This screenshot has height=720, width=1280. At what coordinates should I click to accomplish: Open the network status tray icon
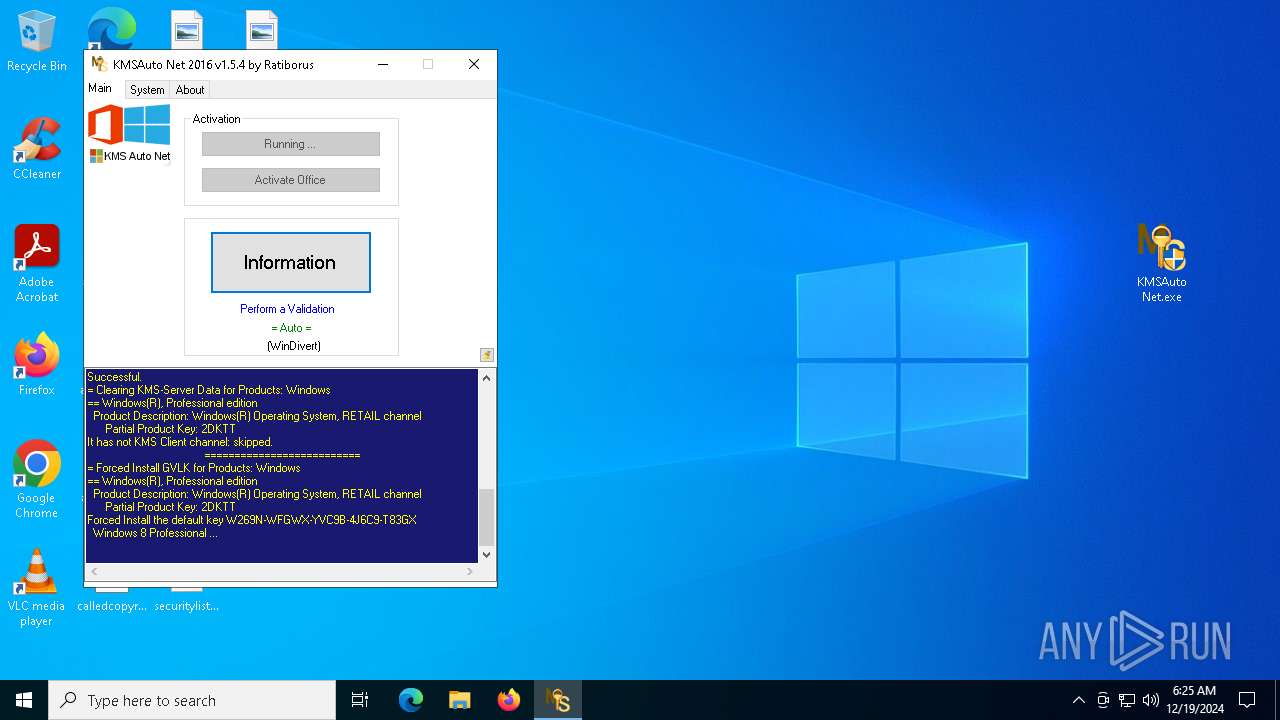tap(1127, 700)
